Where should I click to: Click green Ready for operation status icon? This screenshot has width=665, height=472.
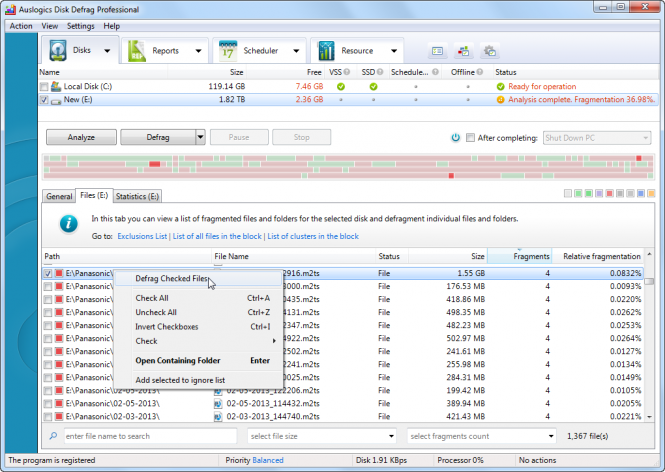click(500, 87)
